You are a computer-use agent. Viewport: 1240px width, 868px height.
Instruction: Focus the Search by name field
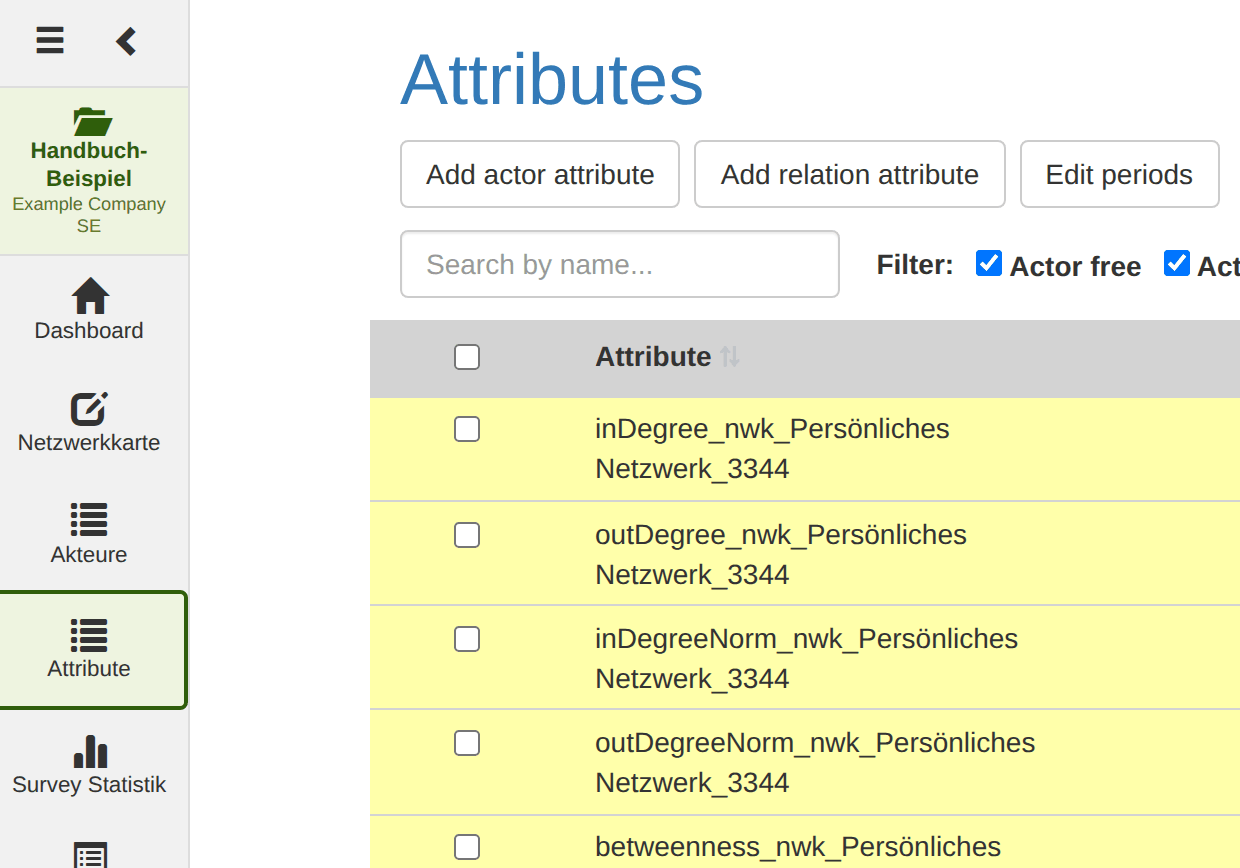[x=620, y=264]
